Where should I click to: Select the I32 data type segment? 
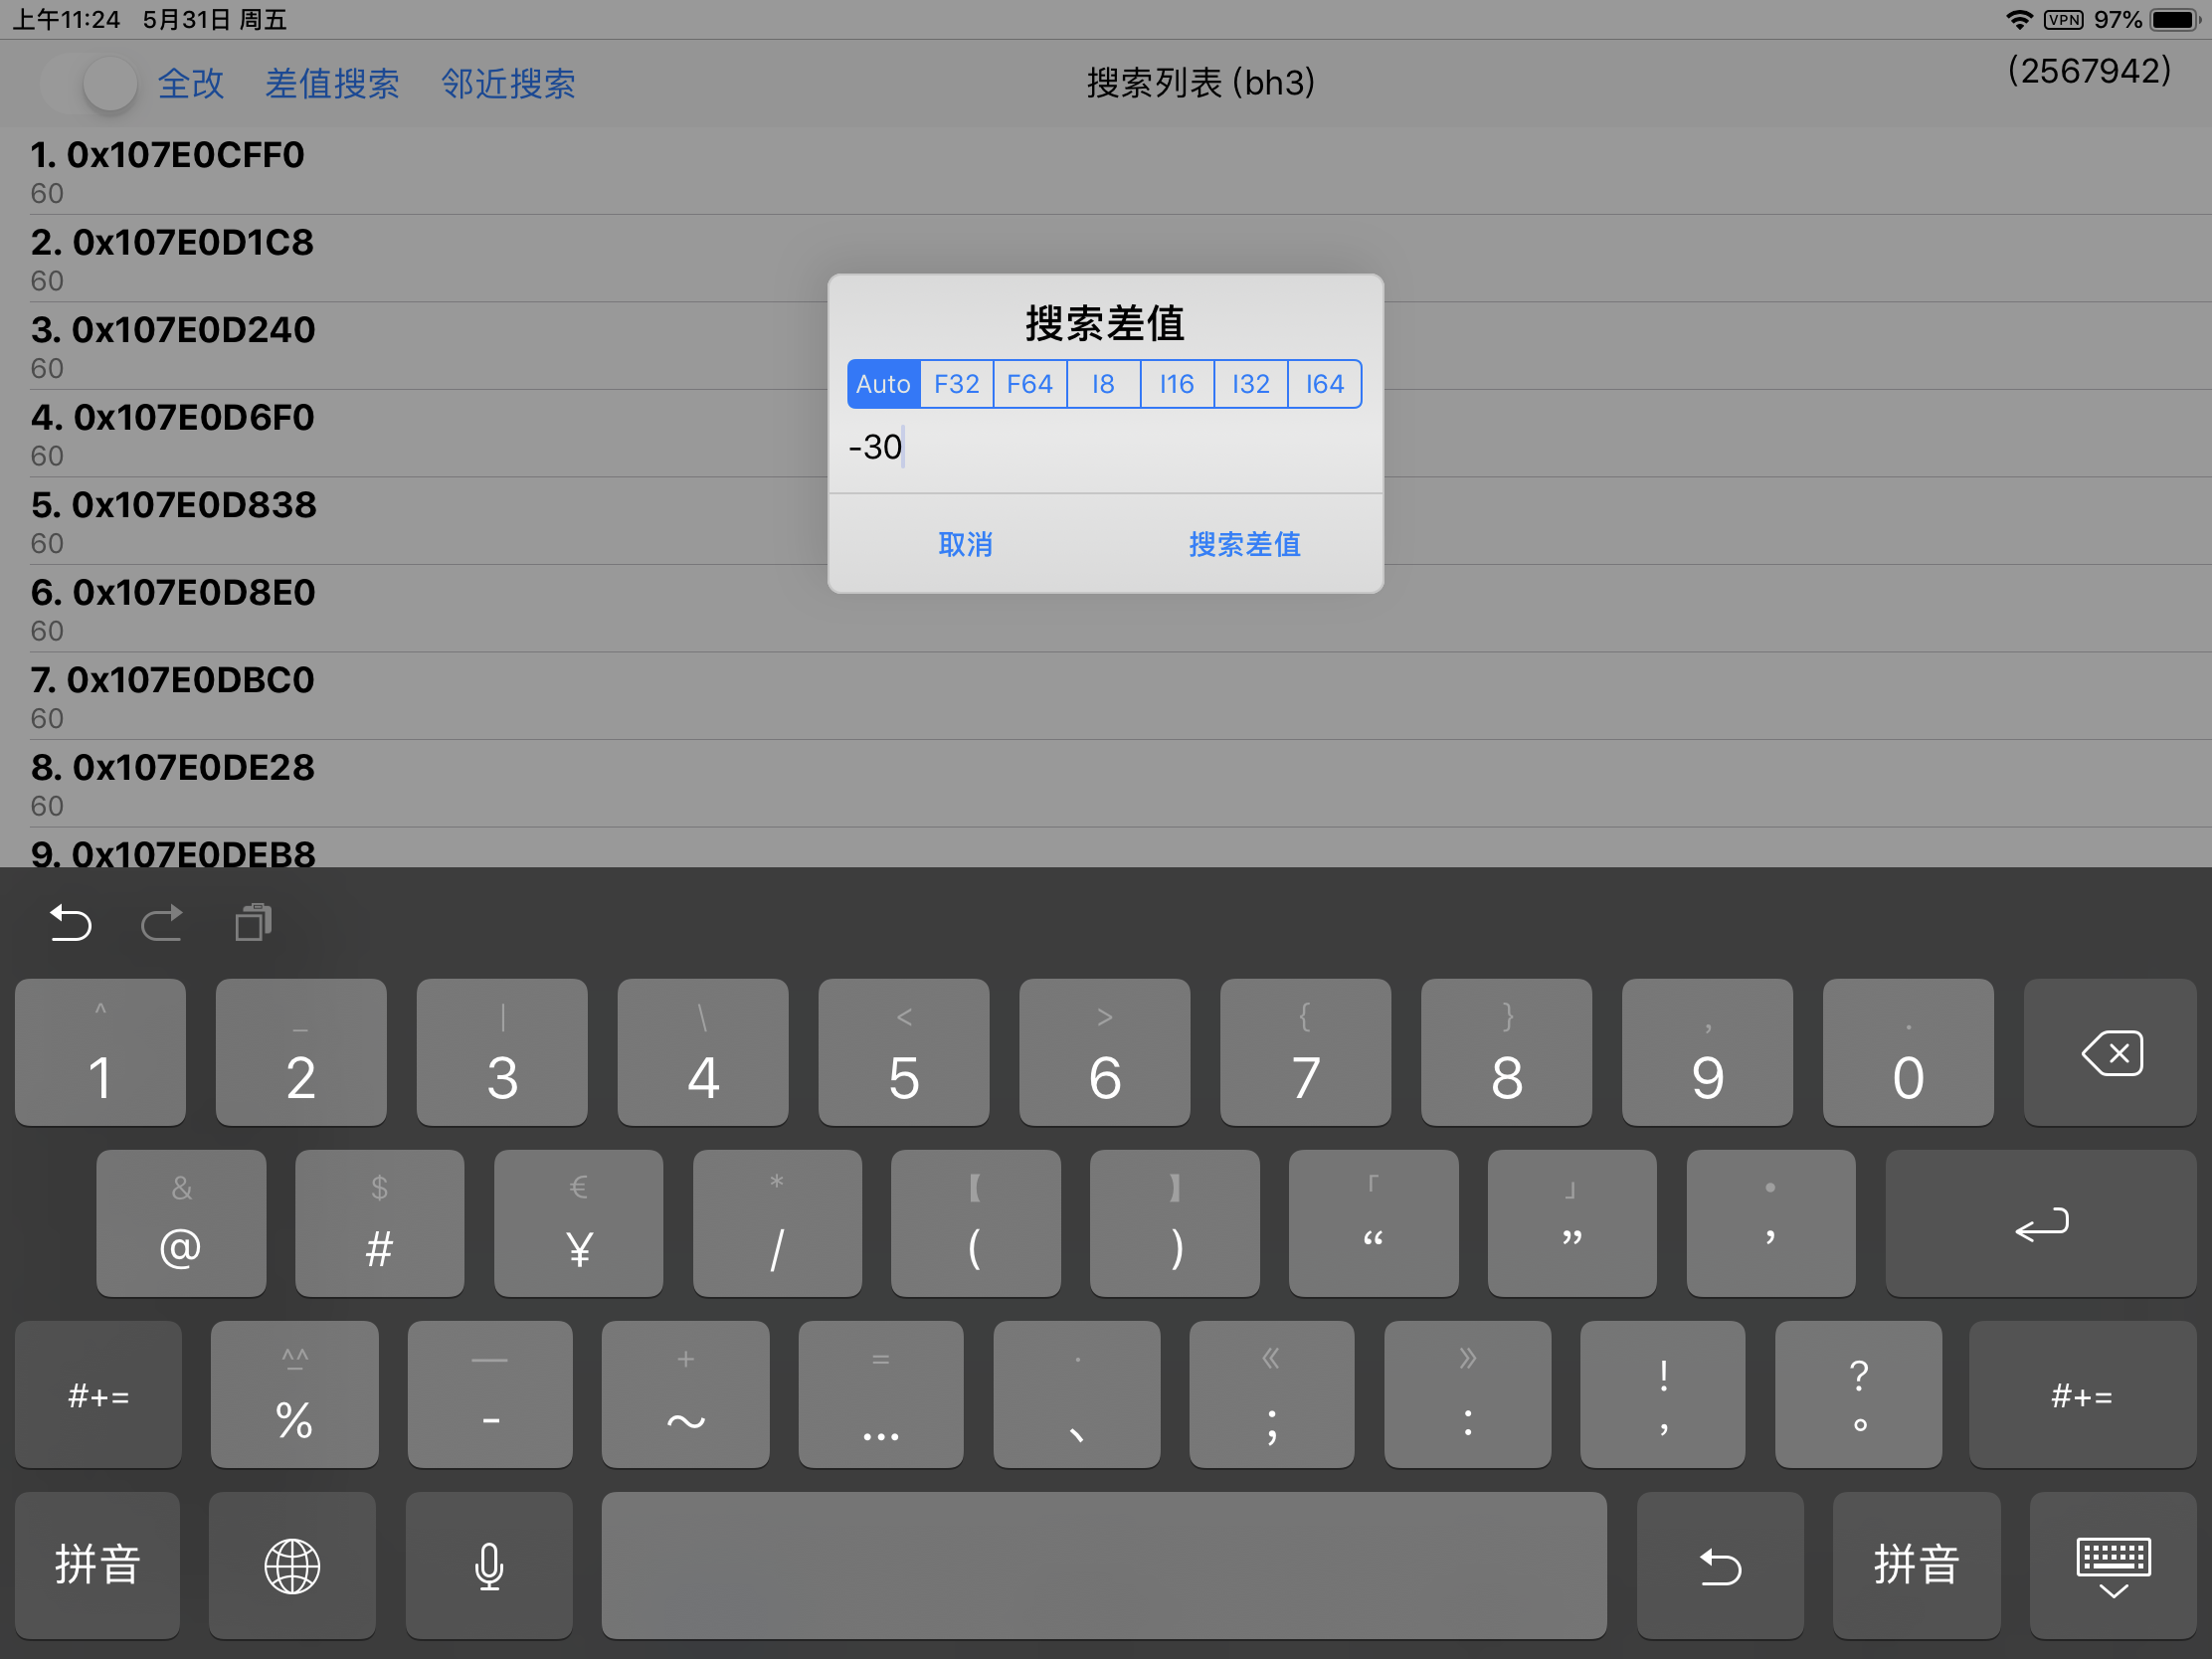point(1250,384)
